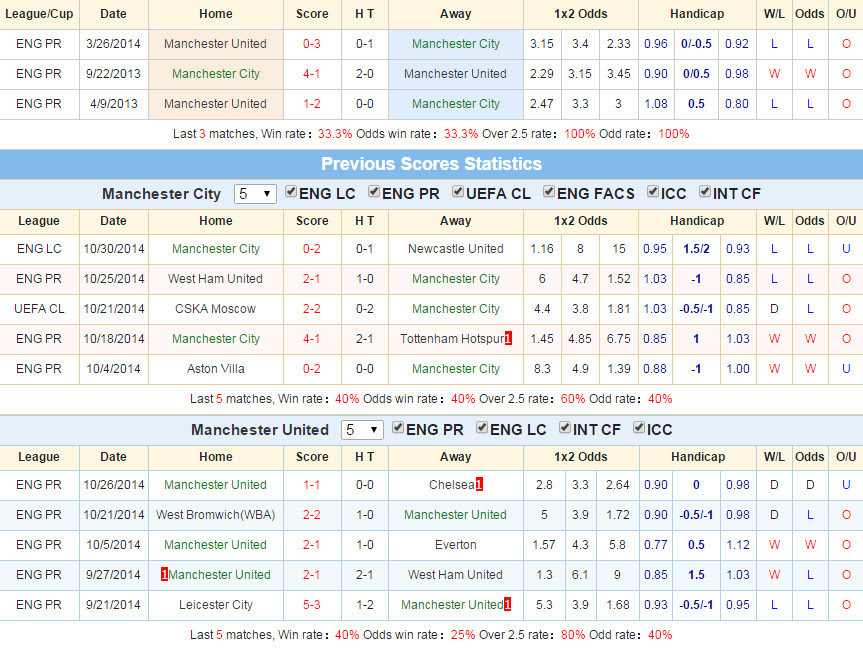Open Leicester City team link
This screenshot has width=863, height=649.
[x=216, y=605]
